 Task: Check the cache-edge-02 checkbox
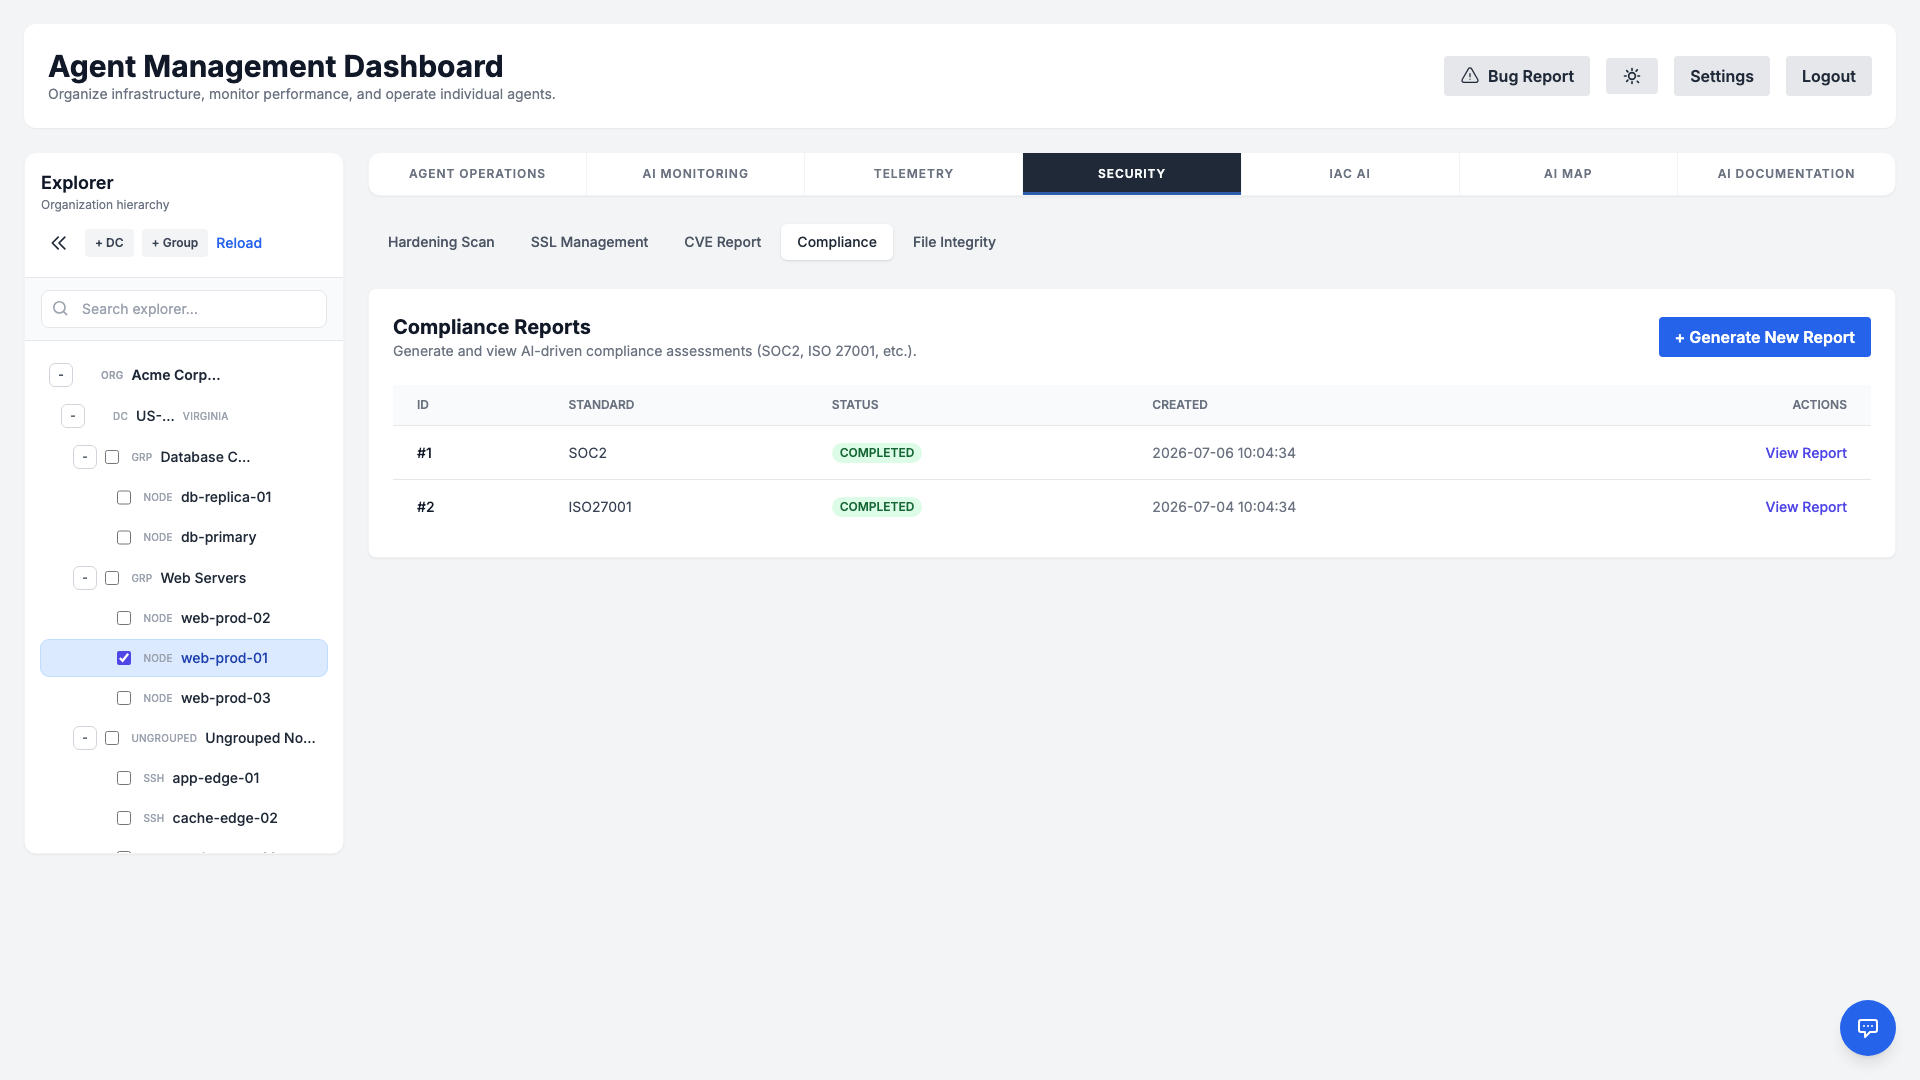click(124, 818)
